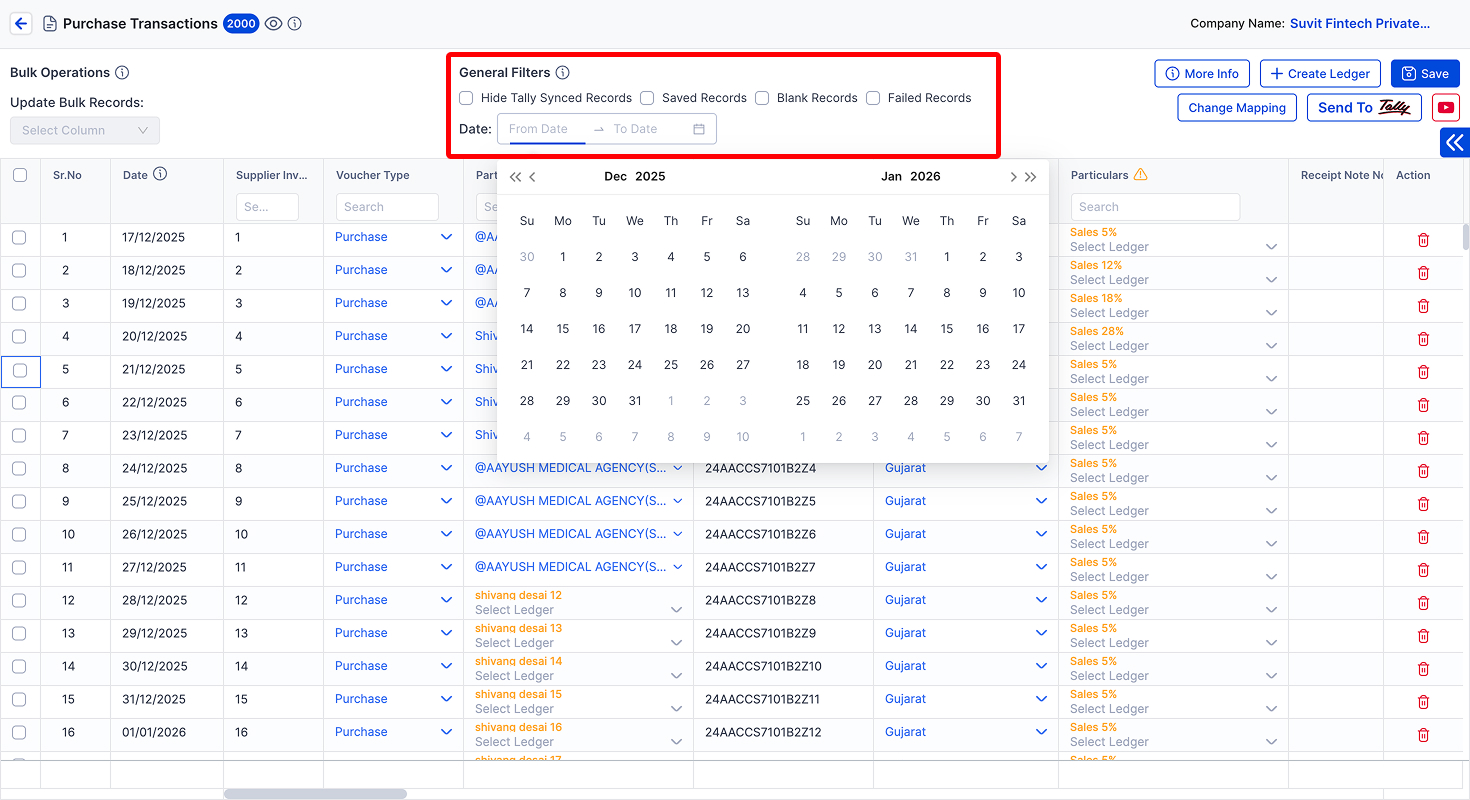Open the YouTube video icon button

coord(1445,108)
